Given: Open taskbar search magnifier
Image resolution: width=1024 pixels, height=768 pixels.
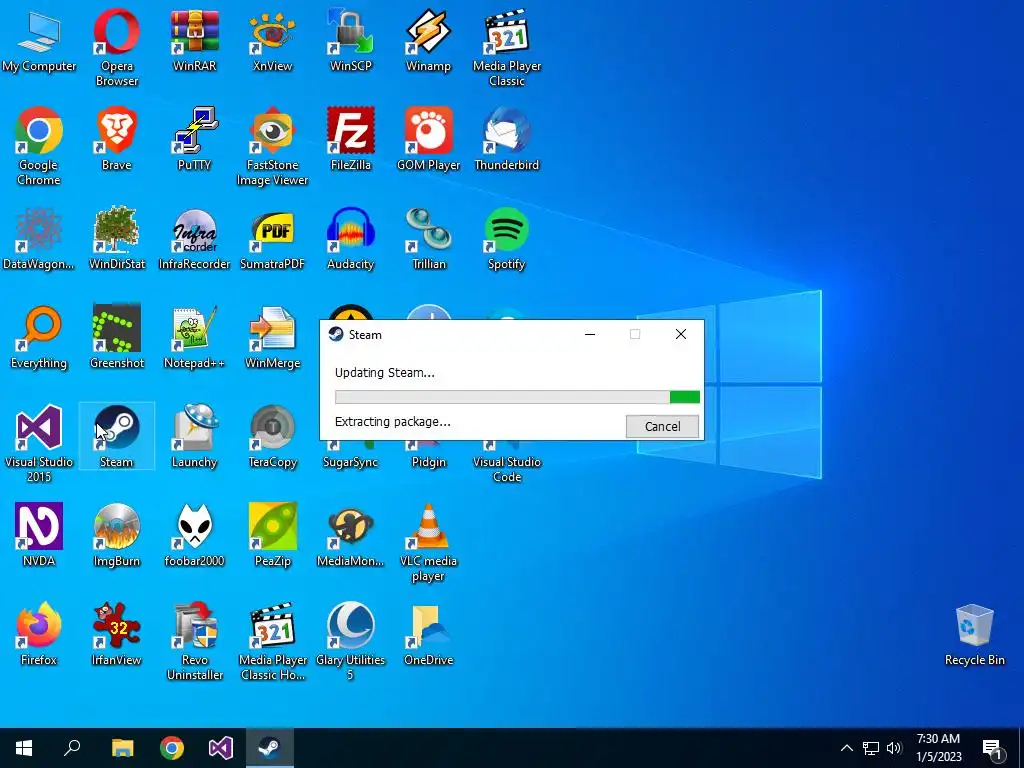Looking at the screenshot, I should pos(72,748).
